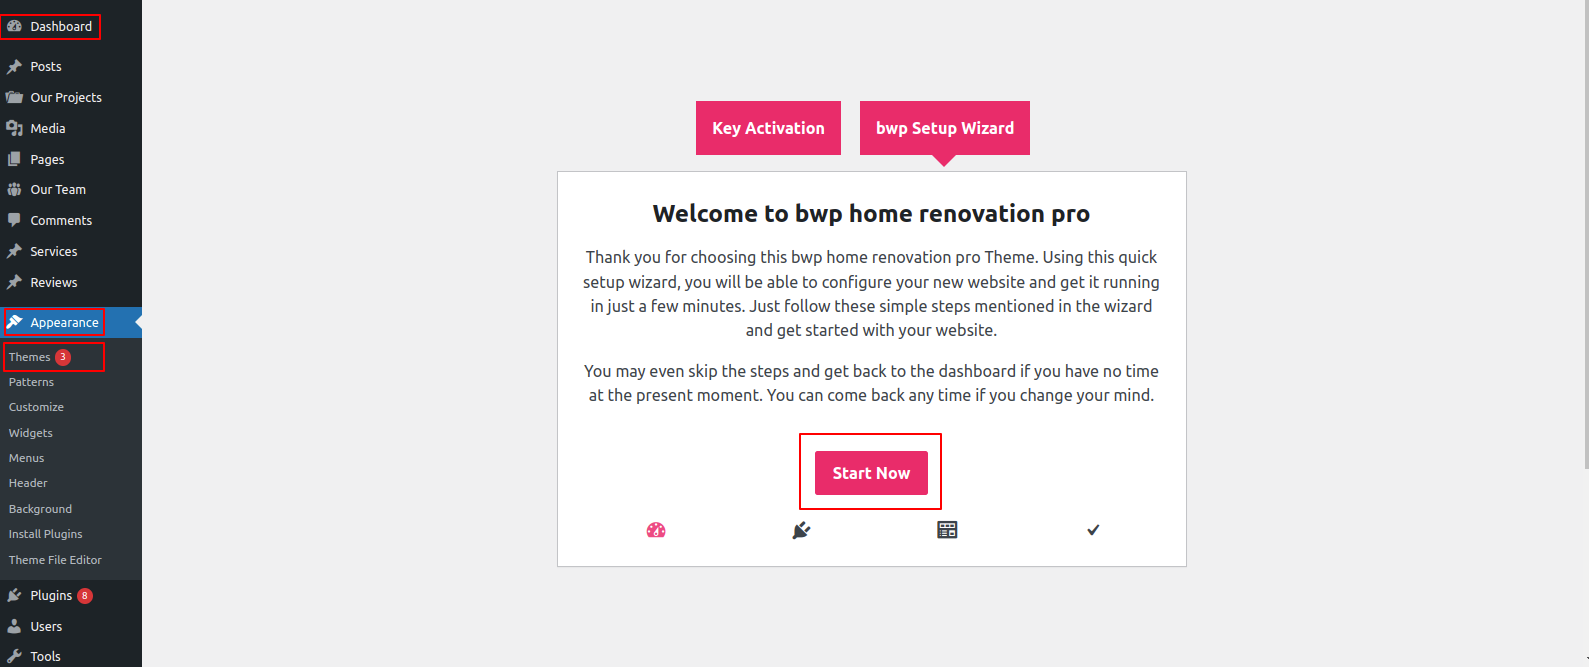Click the Media sidebar icon
The height and width of the screenshot is (667, 1589).
click(14, 128)
